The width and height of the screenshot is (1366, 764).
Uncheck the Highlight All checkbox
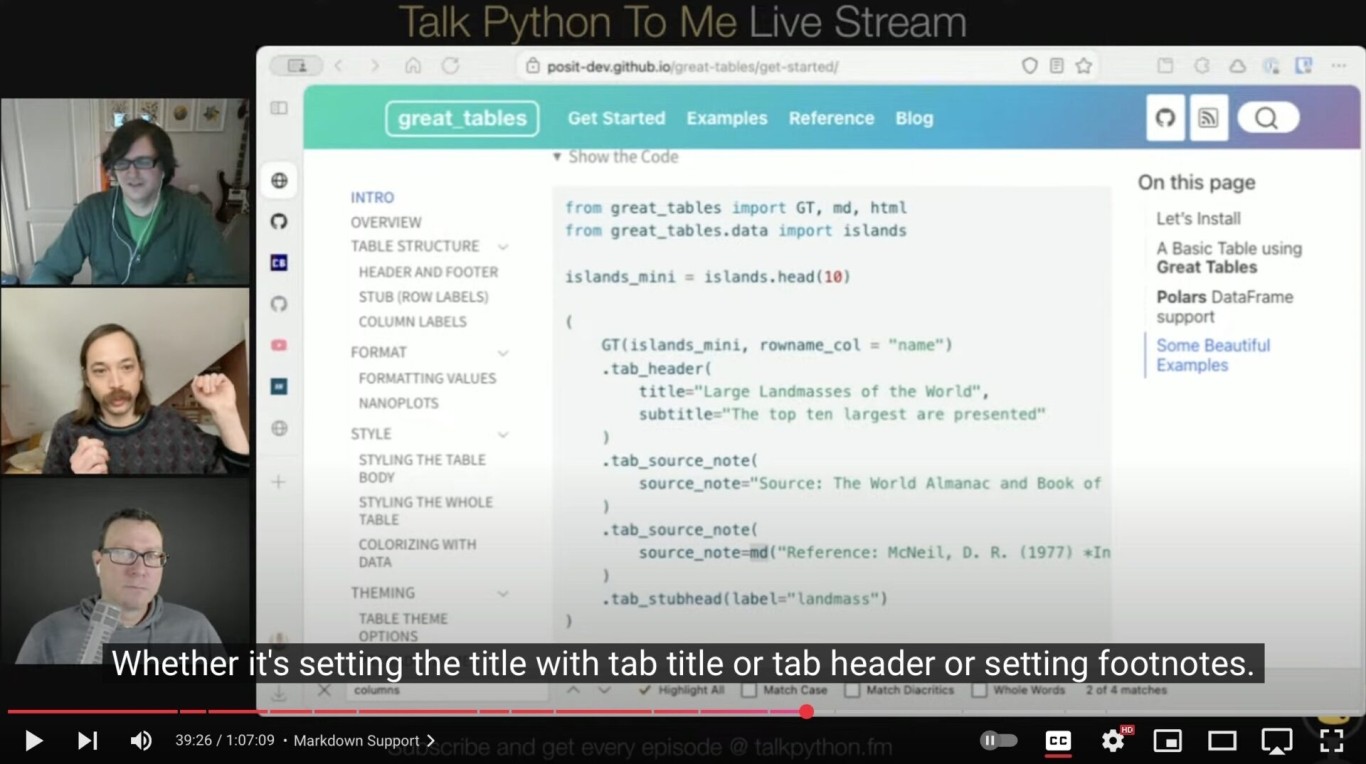(x=647, y=690)
